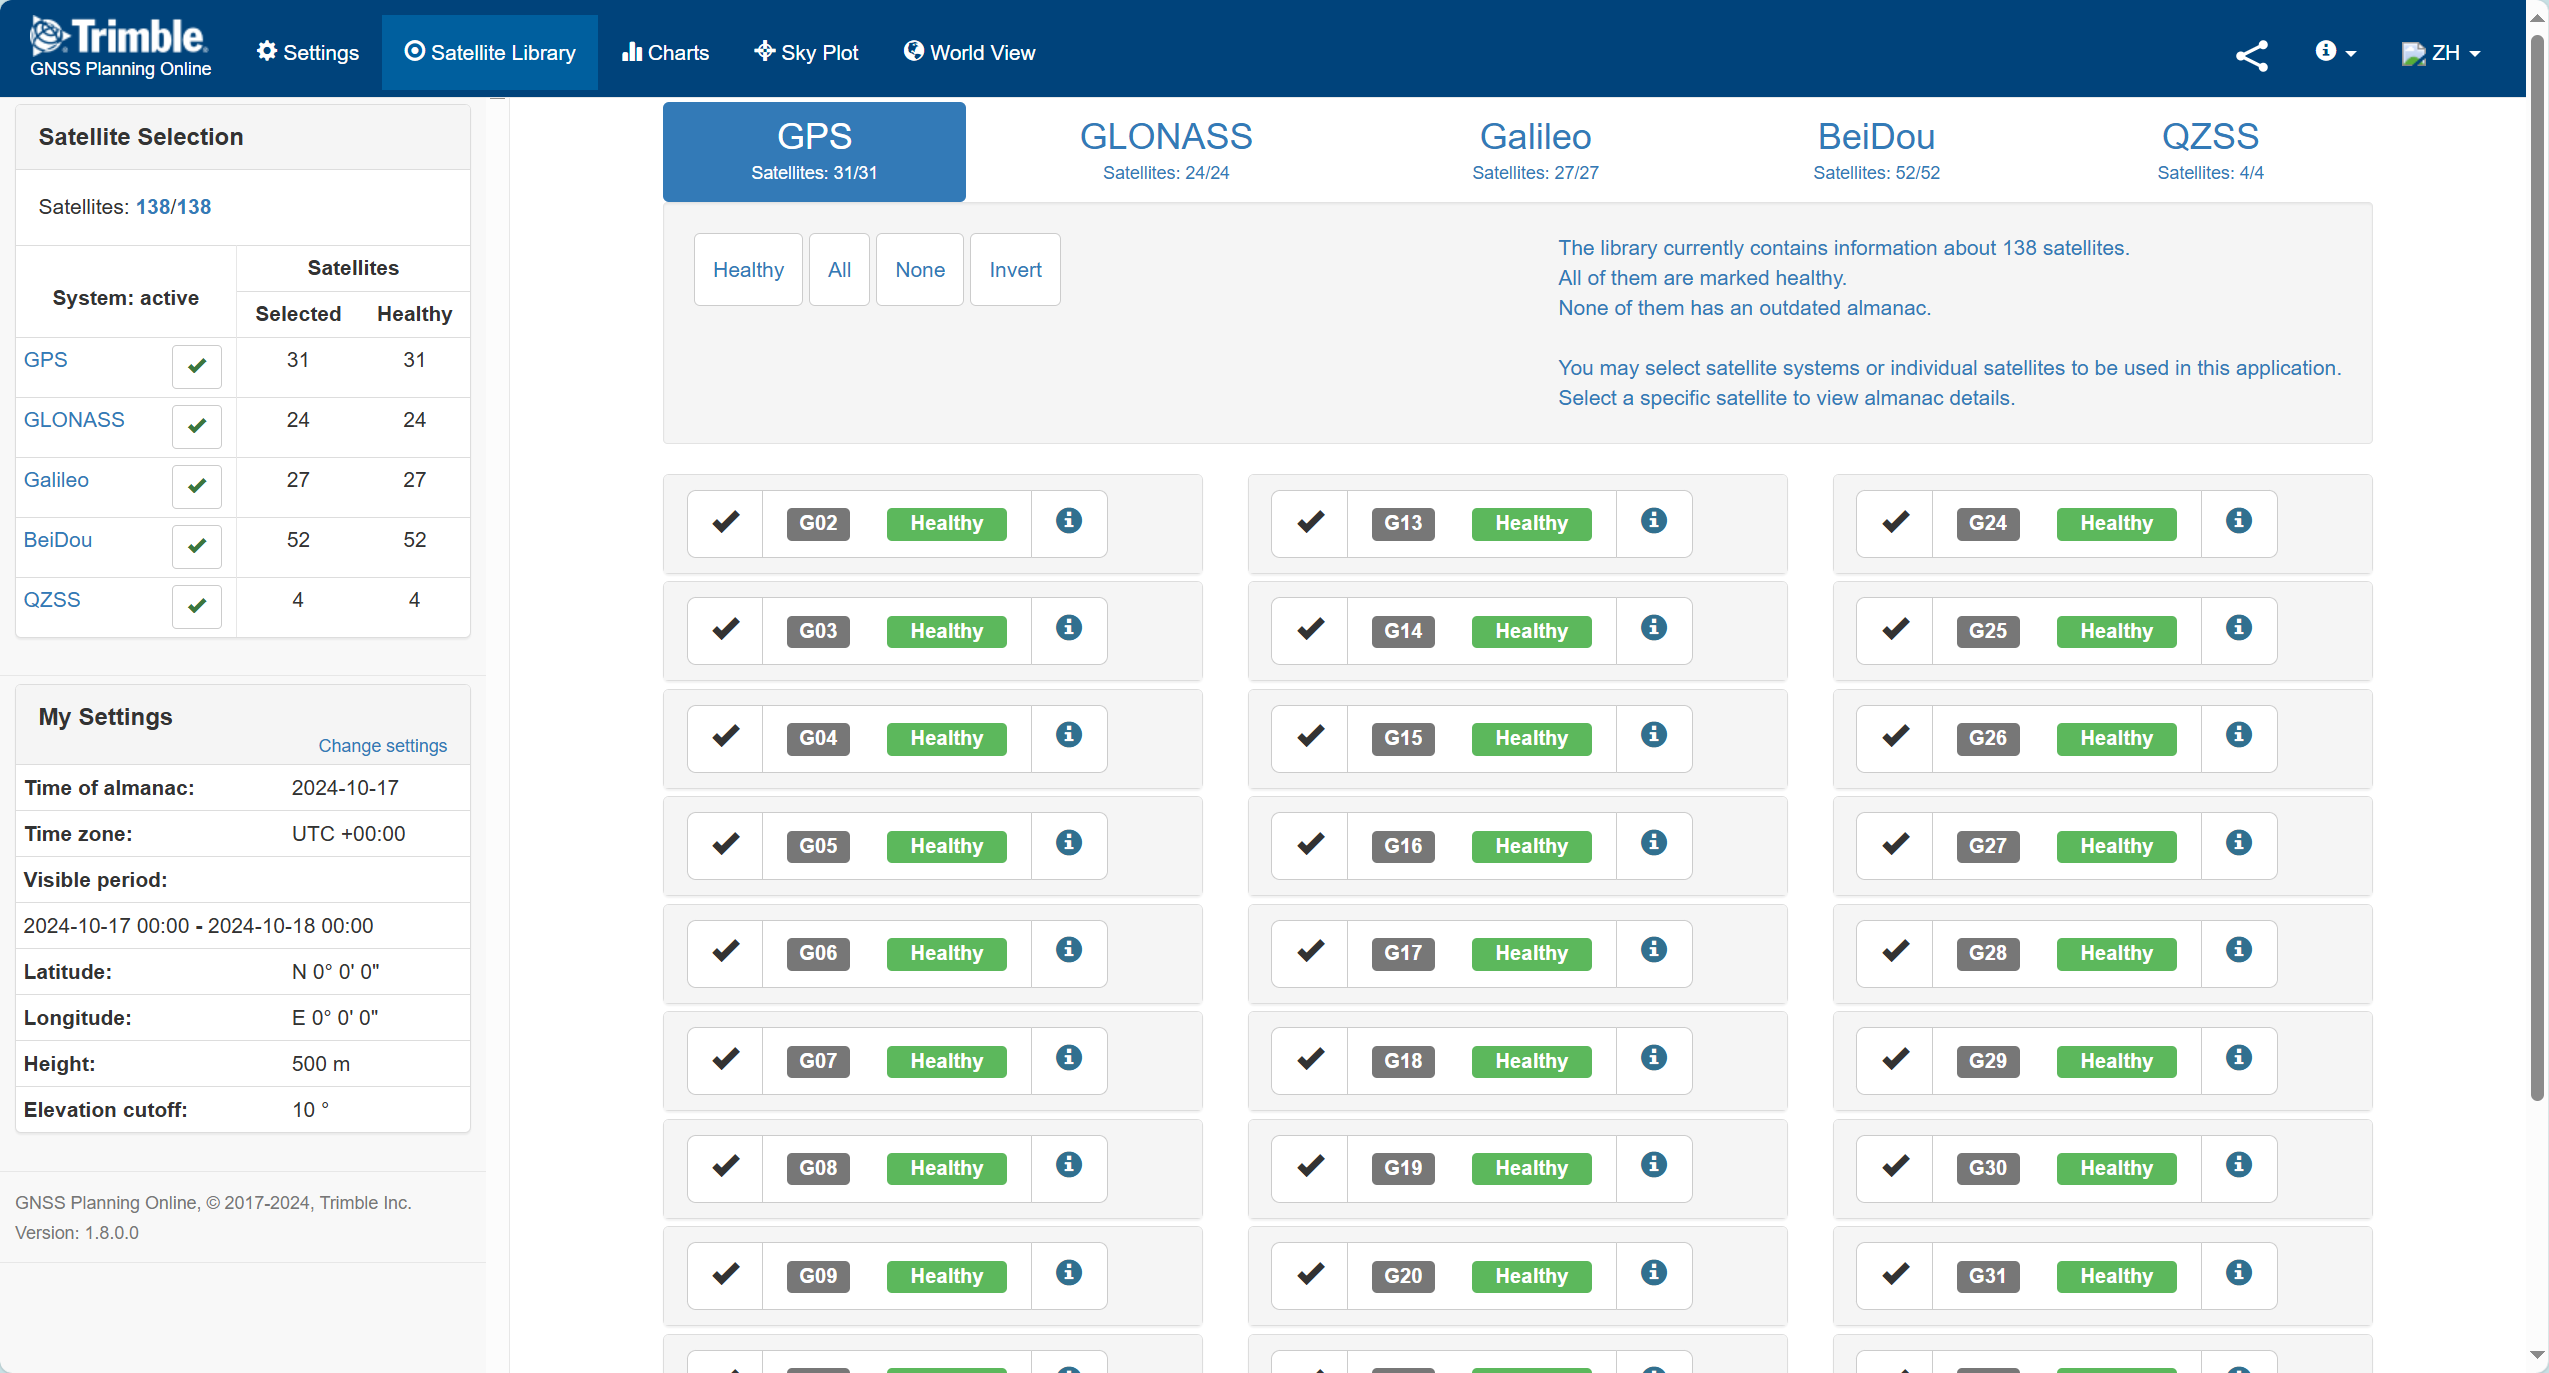The height and width of the screenshot is (1373, 2549).
Task: Open the Sky Plot menu
Action: point(806,53)
